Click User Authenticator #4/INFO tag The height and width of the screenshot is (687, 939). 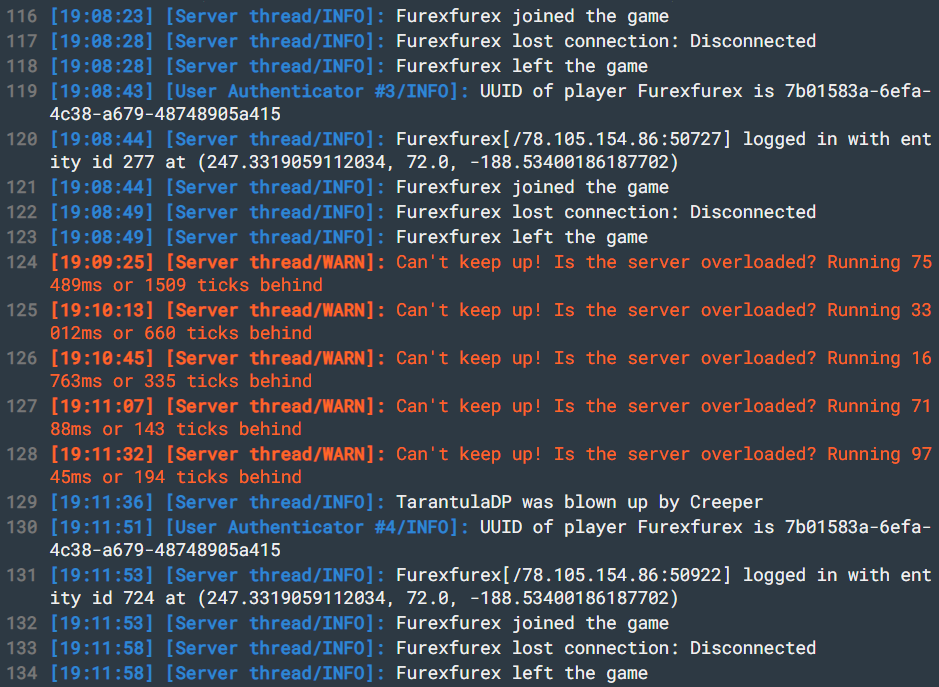(x=317, y=527)
